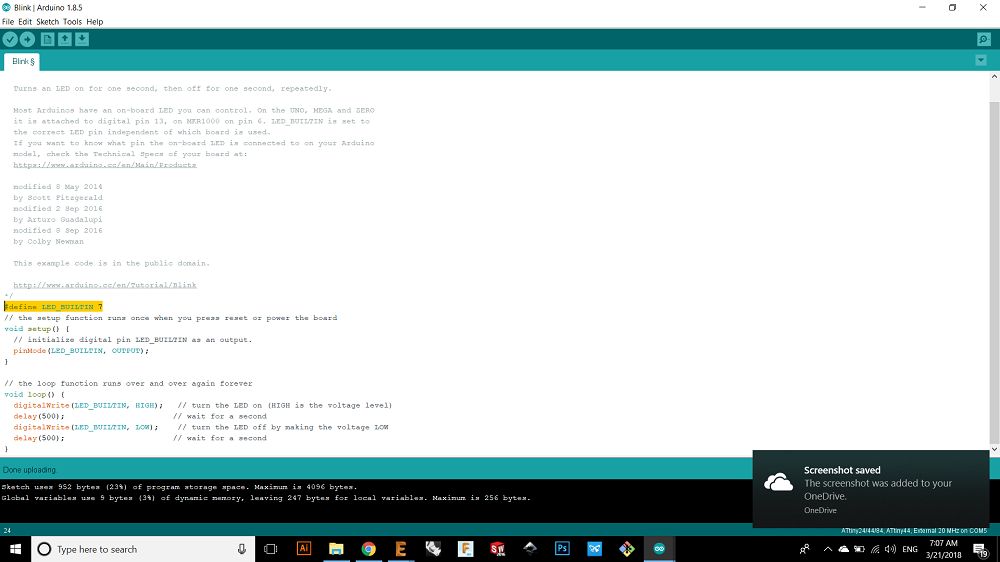Click the 'Type here to search' box

click(143, 549)
